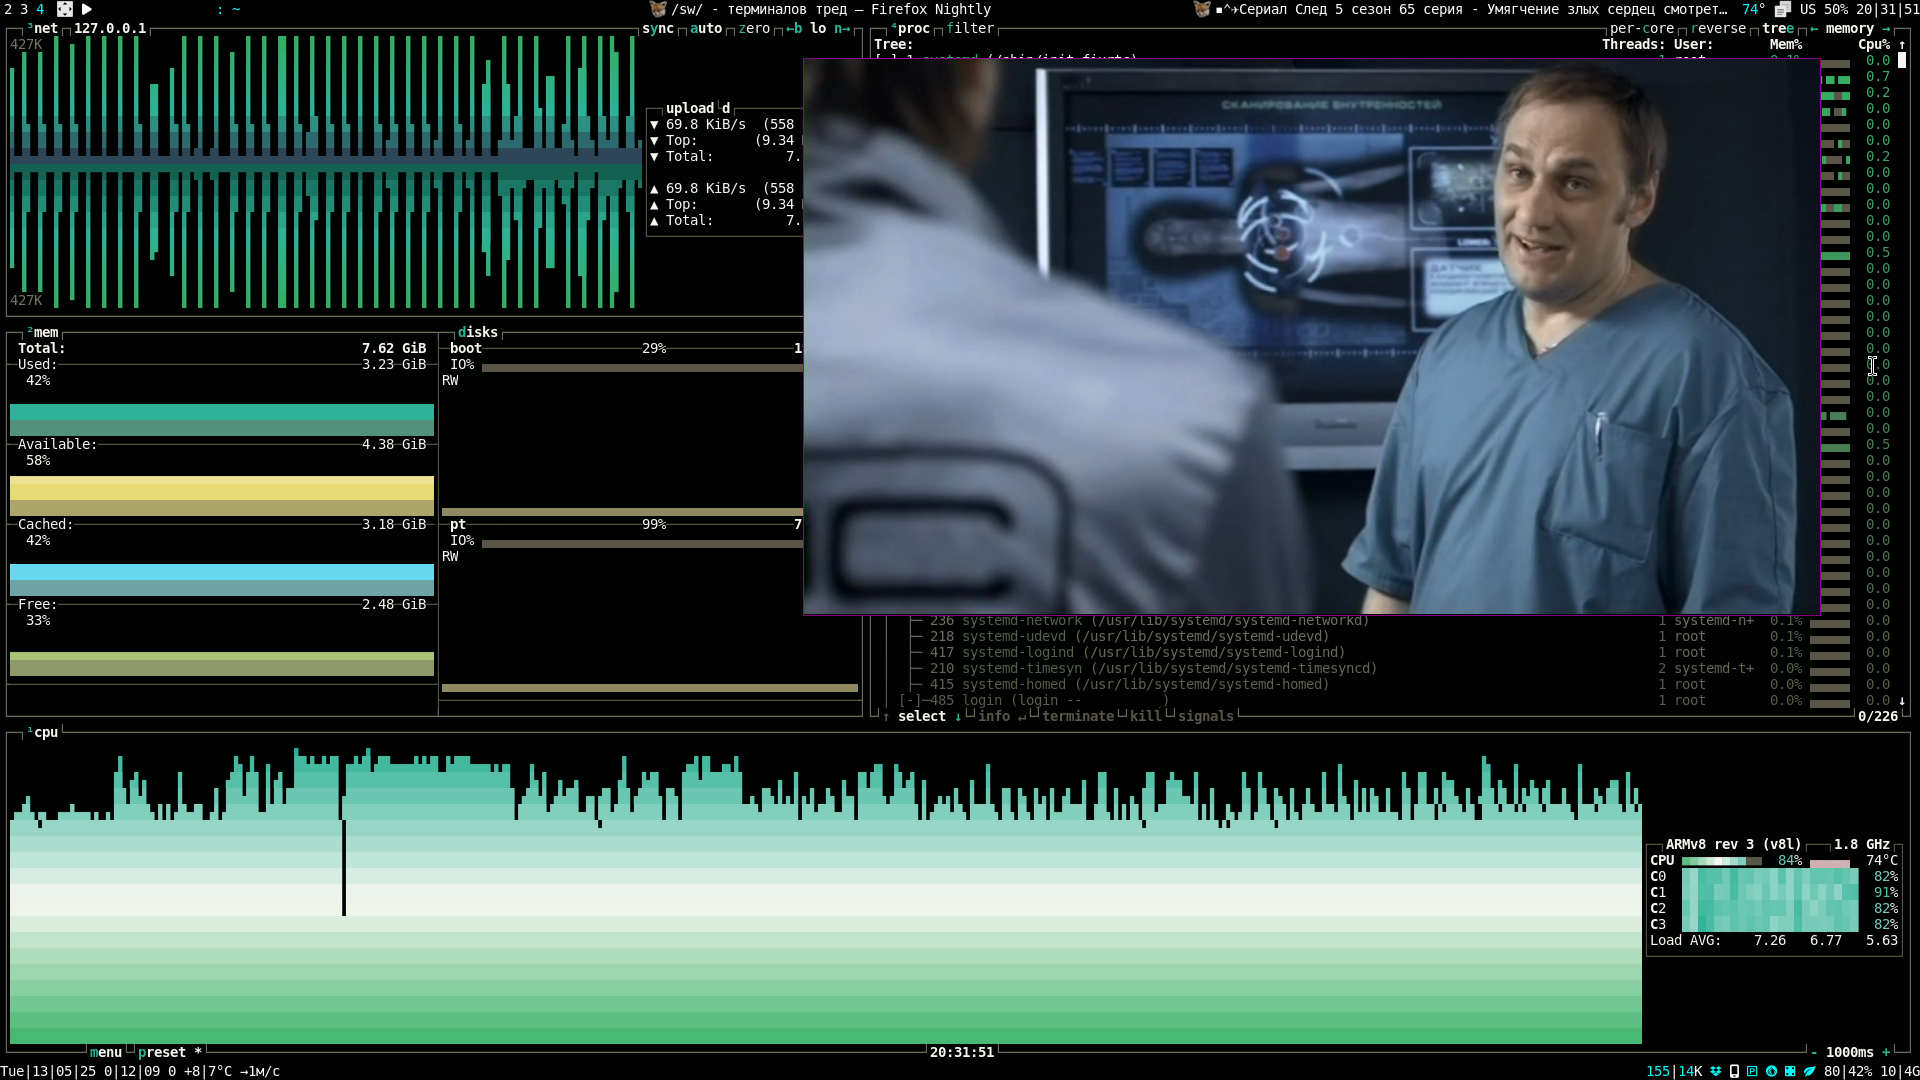Click process list scroll down arrow
Viewport: 1920px width, 1080px height.
pyautogui.click(x=1902, y=701)
